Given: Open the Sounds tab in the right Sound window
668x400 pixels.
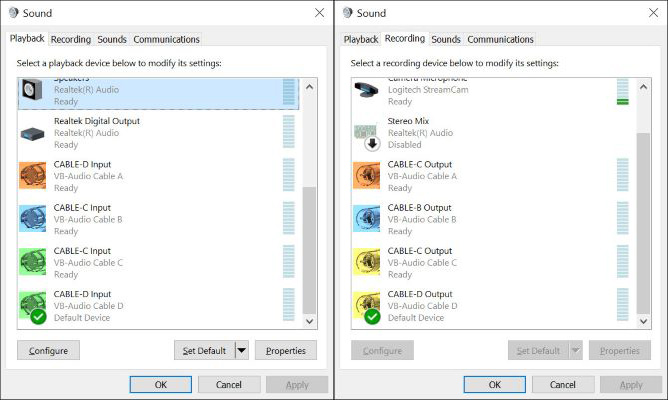Looking at the screenshot, I should [x=446, y=39].
